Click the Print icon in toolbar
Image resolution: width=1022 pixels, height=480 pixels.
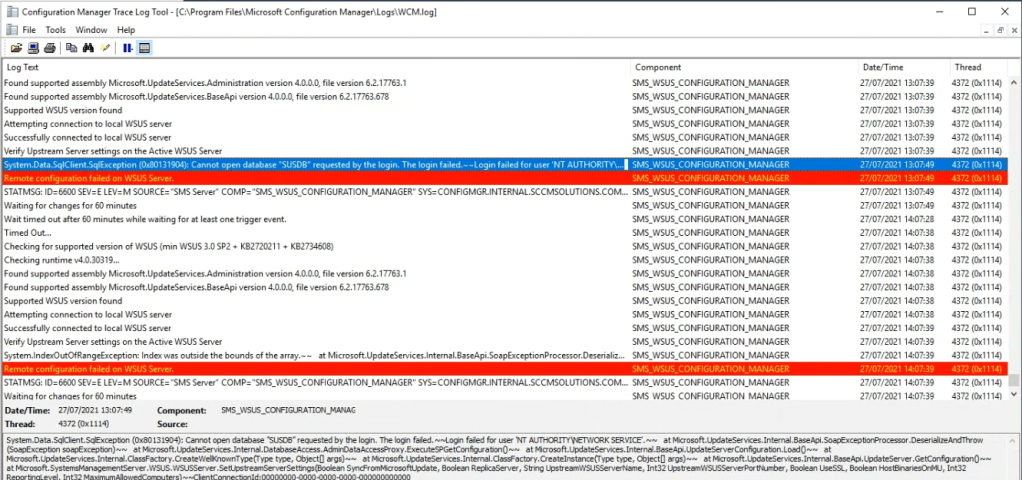50,47
